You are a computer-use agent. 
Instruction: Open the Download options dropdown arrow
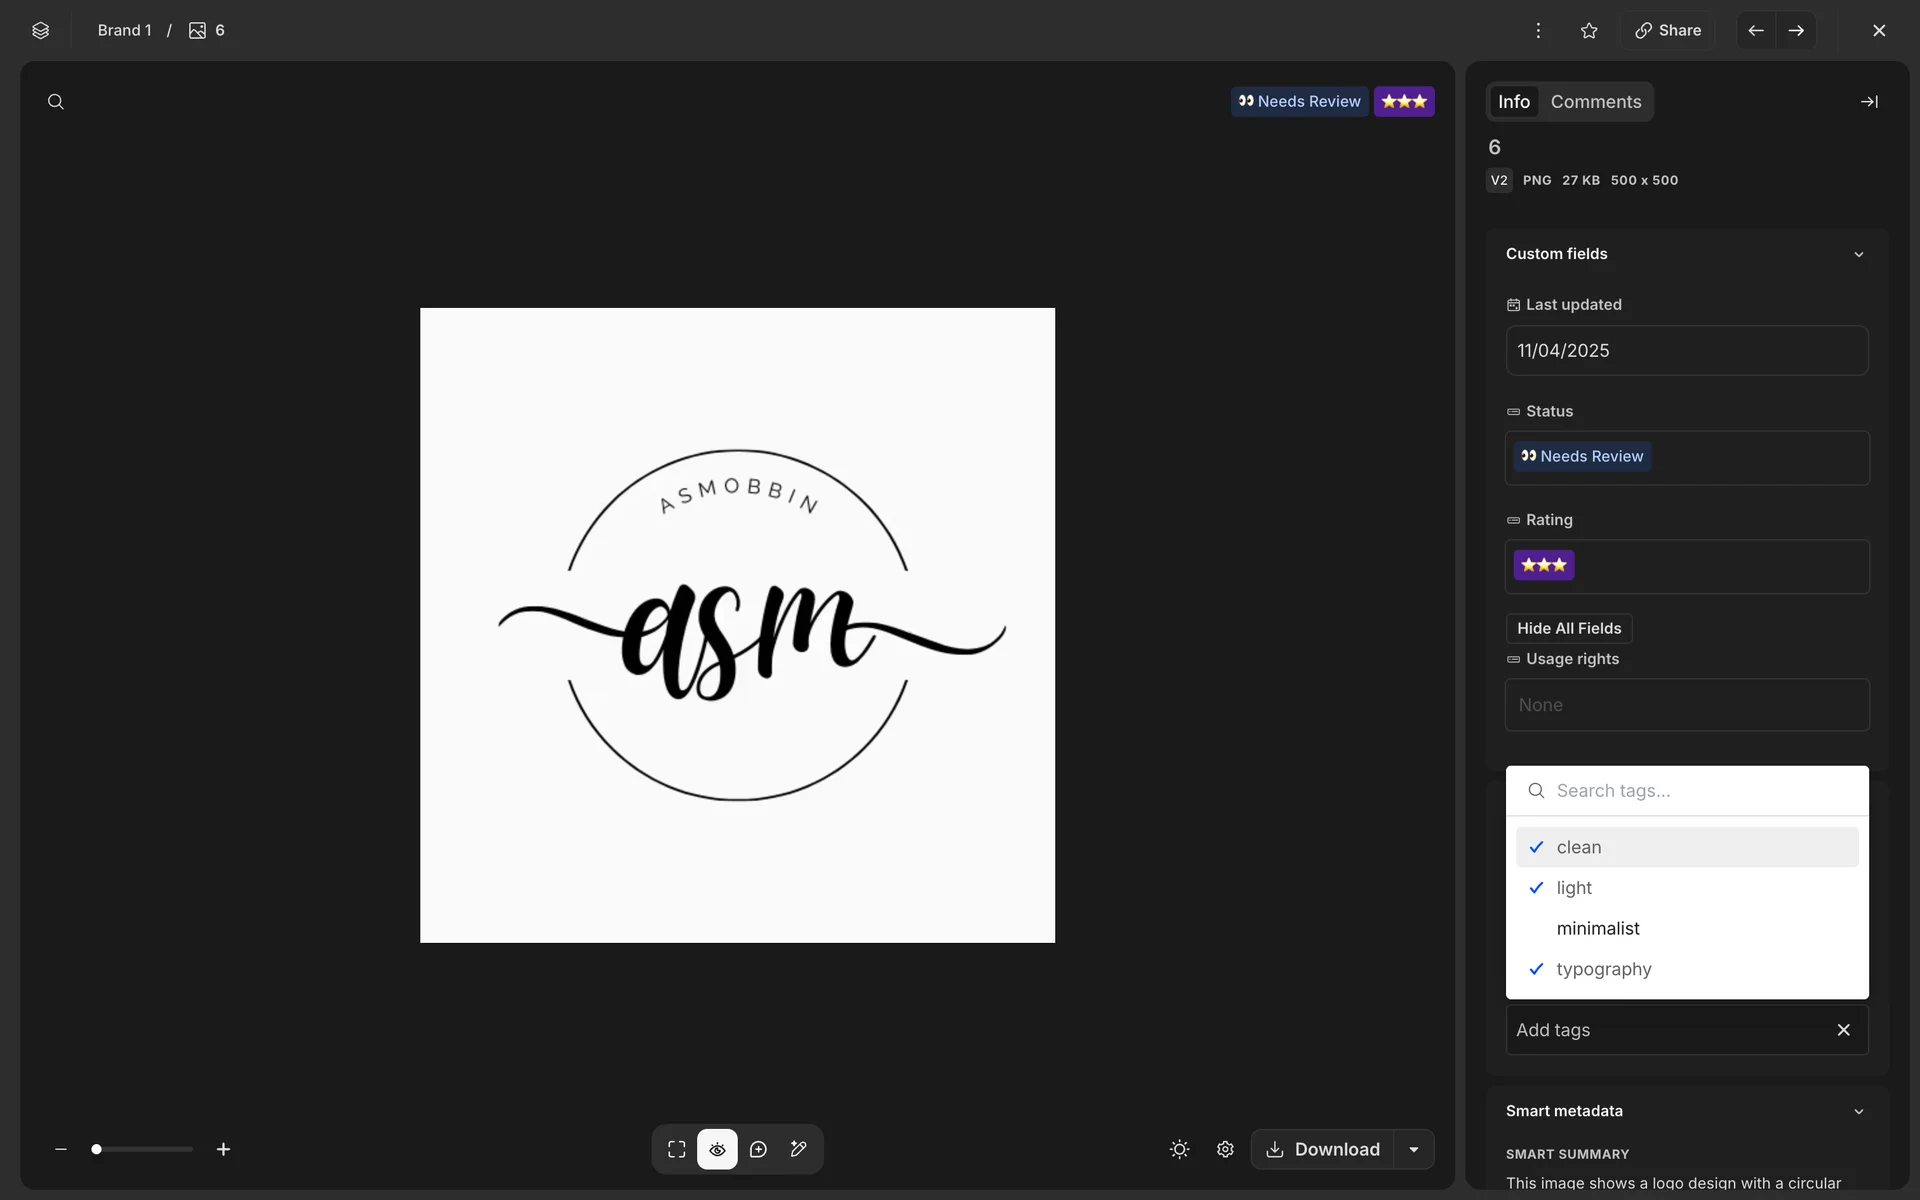[1414, 1149]
